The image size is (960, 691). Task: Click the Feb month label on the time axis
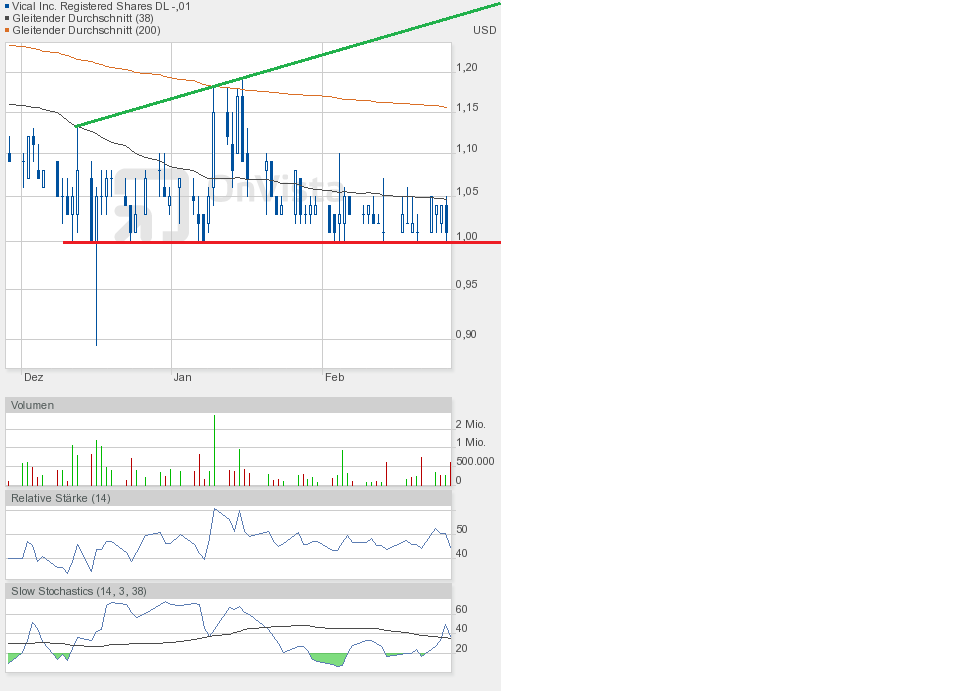(334, 377)
